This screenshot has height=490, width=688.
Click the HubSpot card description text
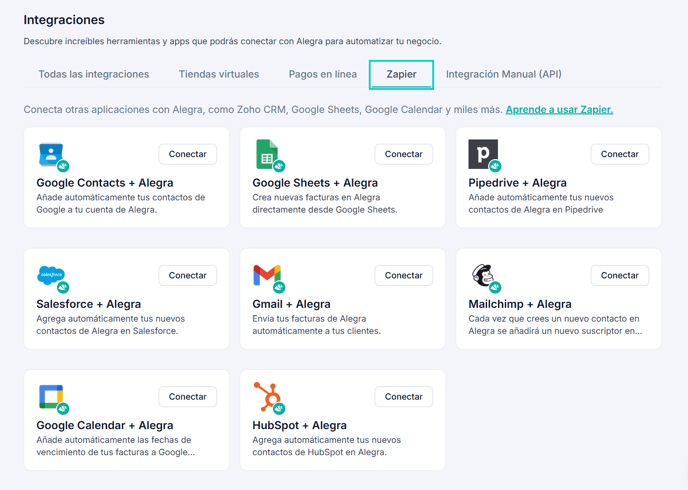[326, 446]
